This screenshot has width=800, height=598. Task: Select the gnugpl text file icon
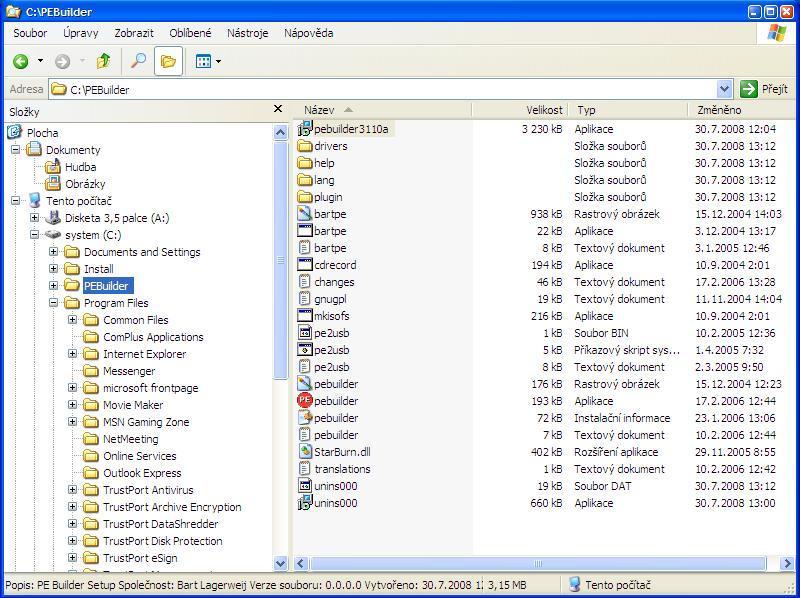[x=305, y=298]
